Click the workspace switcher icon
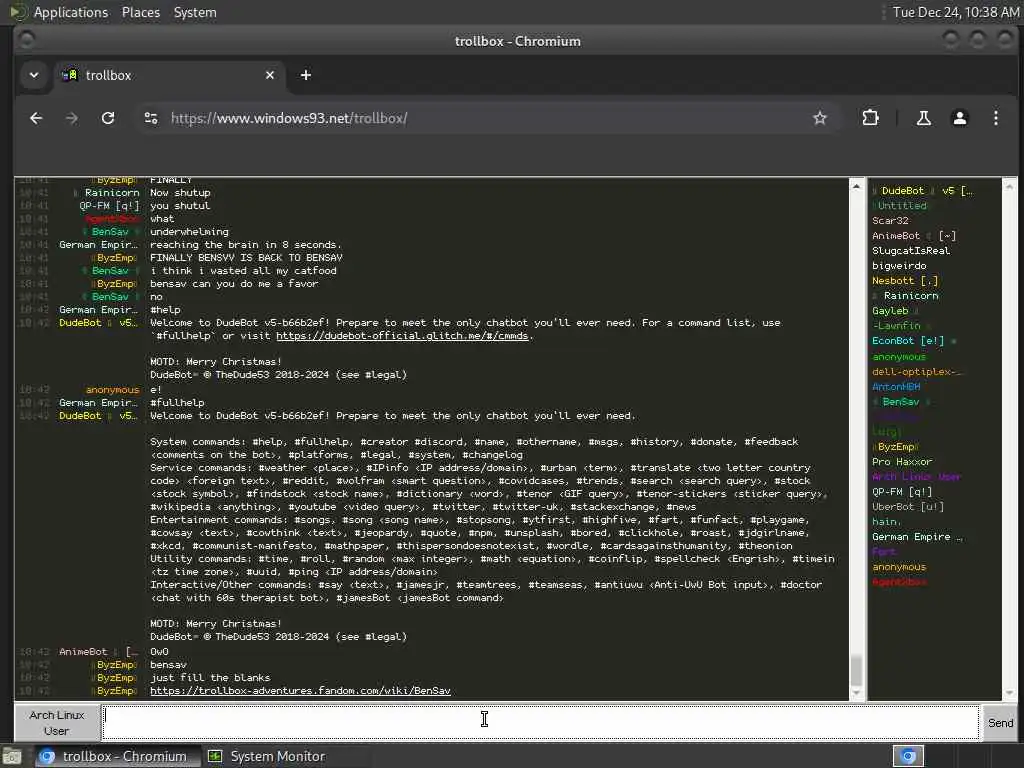This screenshot has width=1024, height=768. 908,756
